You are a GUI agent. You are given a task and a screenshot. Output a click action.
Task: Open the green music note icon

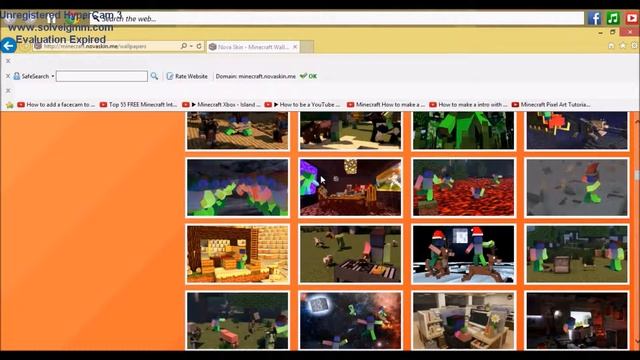pyautogui.click(x=613, y=18)
